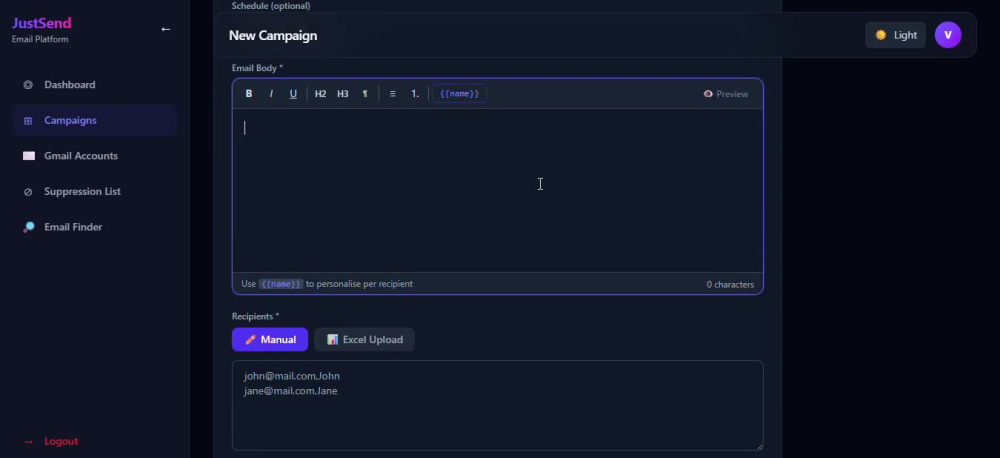Screen dimensions: 1000x458
Task: Click the Recipients label
Action: coord(255,316)
